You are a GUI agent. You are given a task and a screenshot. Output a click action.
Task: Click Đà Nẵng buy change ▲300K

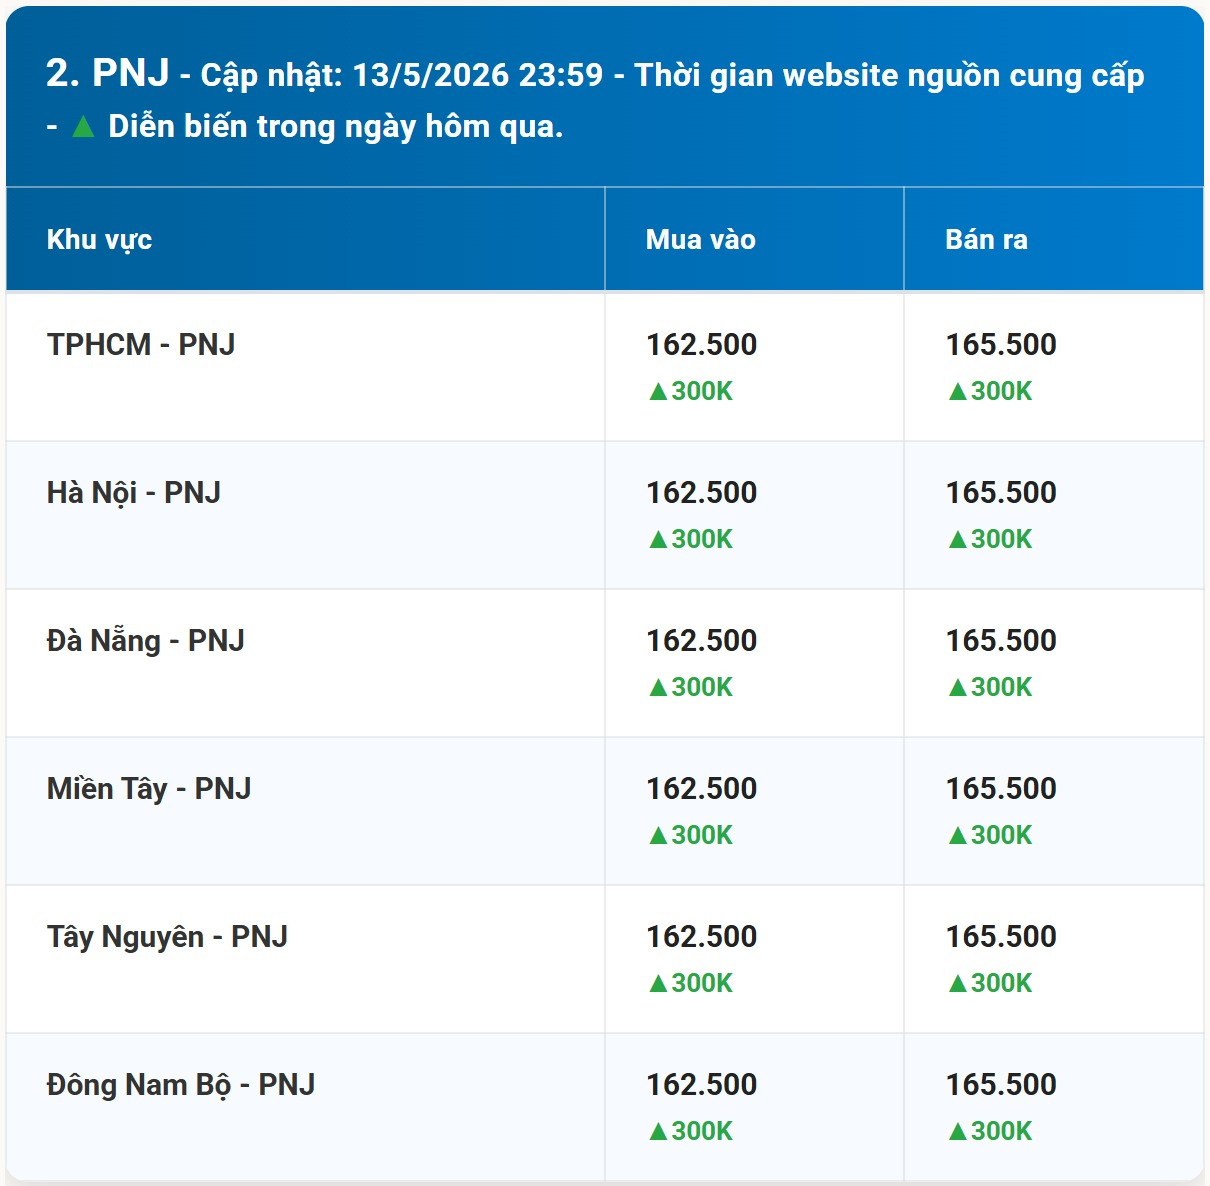click(690, 687)
